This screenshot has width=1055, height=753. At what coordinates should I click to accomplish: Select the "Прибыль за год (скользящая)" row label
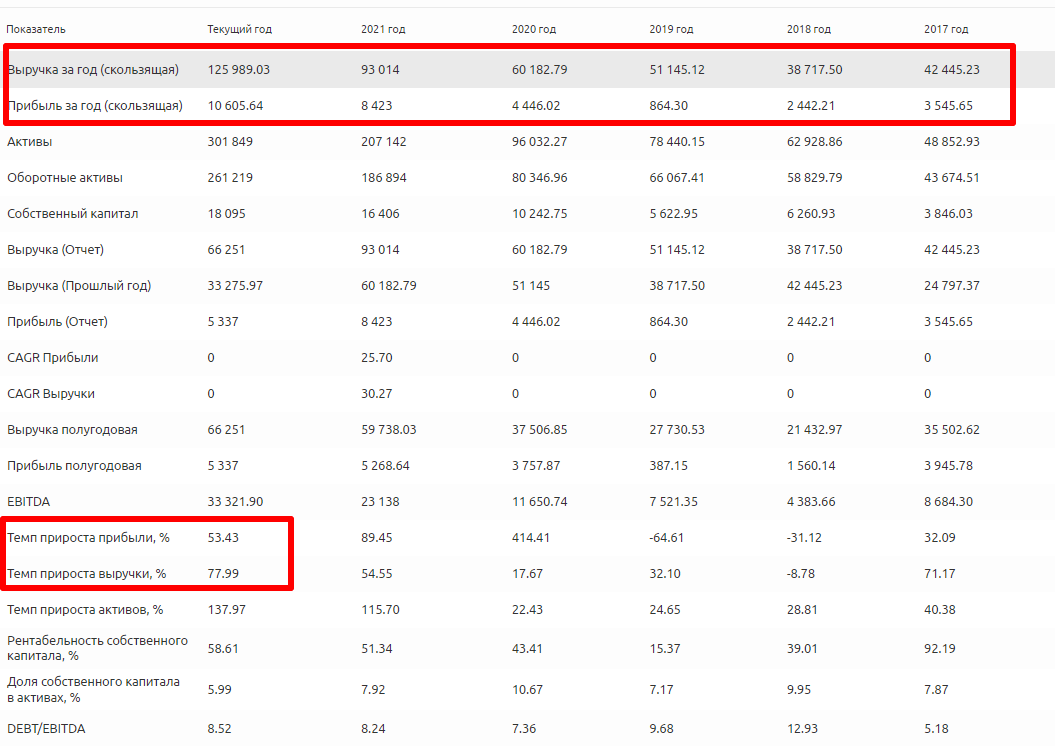point(95,106)
